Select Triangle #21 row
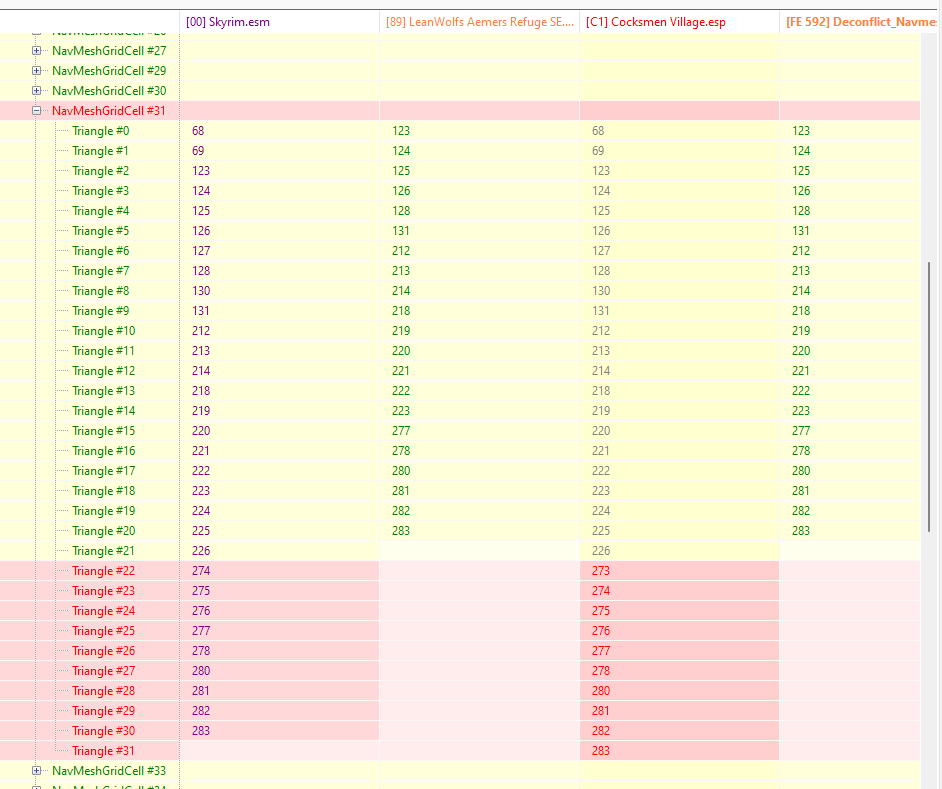The height and width of the screenshot is (789, 942). tap(460, 551)
